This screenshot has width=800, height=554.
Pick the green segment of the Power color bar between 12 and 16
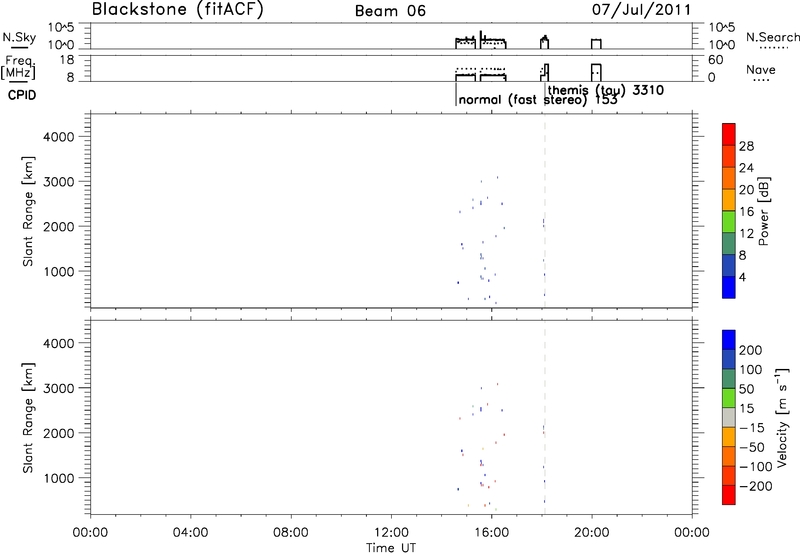click(729, 222)
